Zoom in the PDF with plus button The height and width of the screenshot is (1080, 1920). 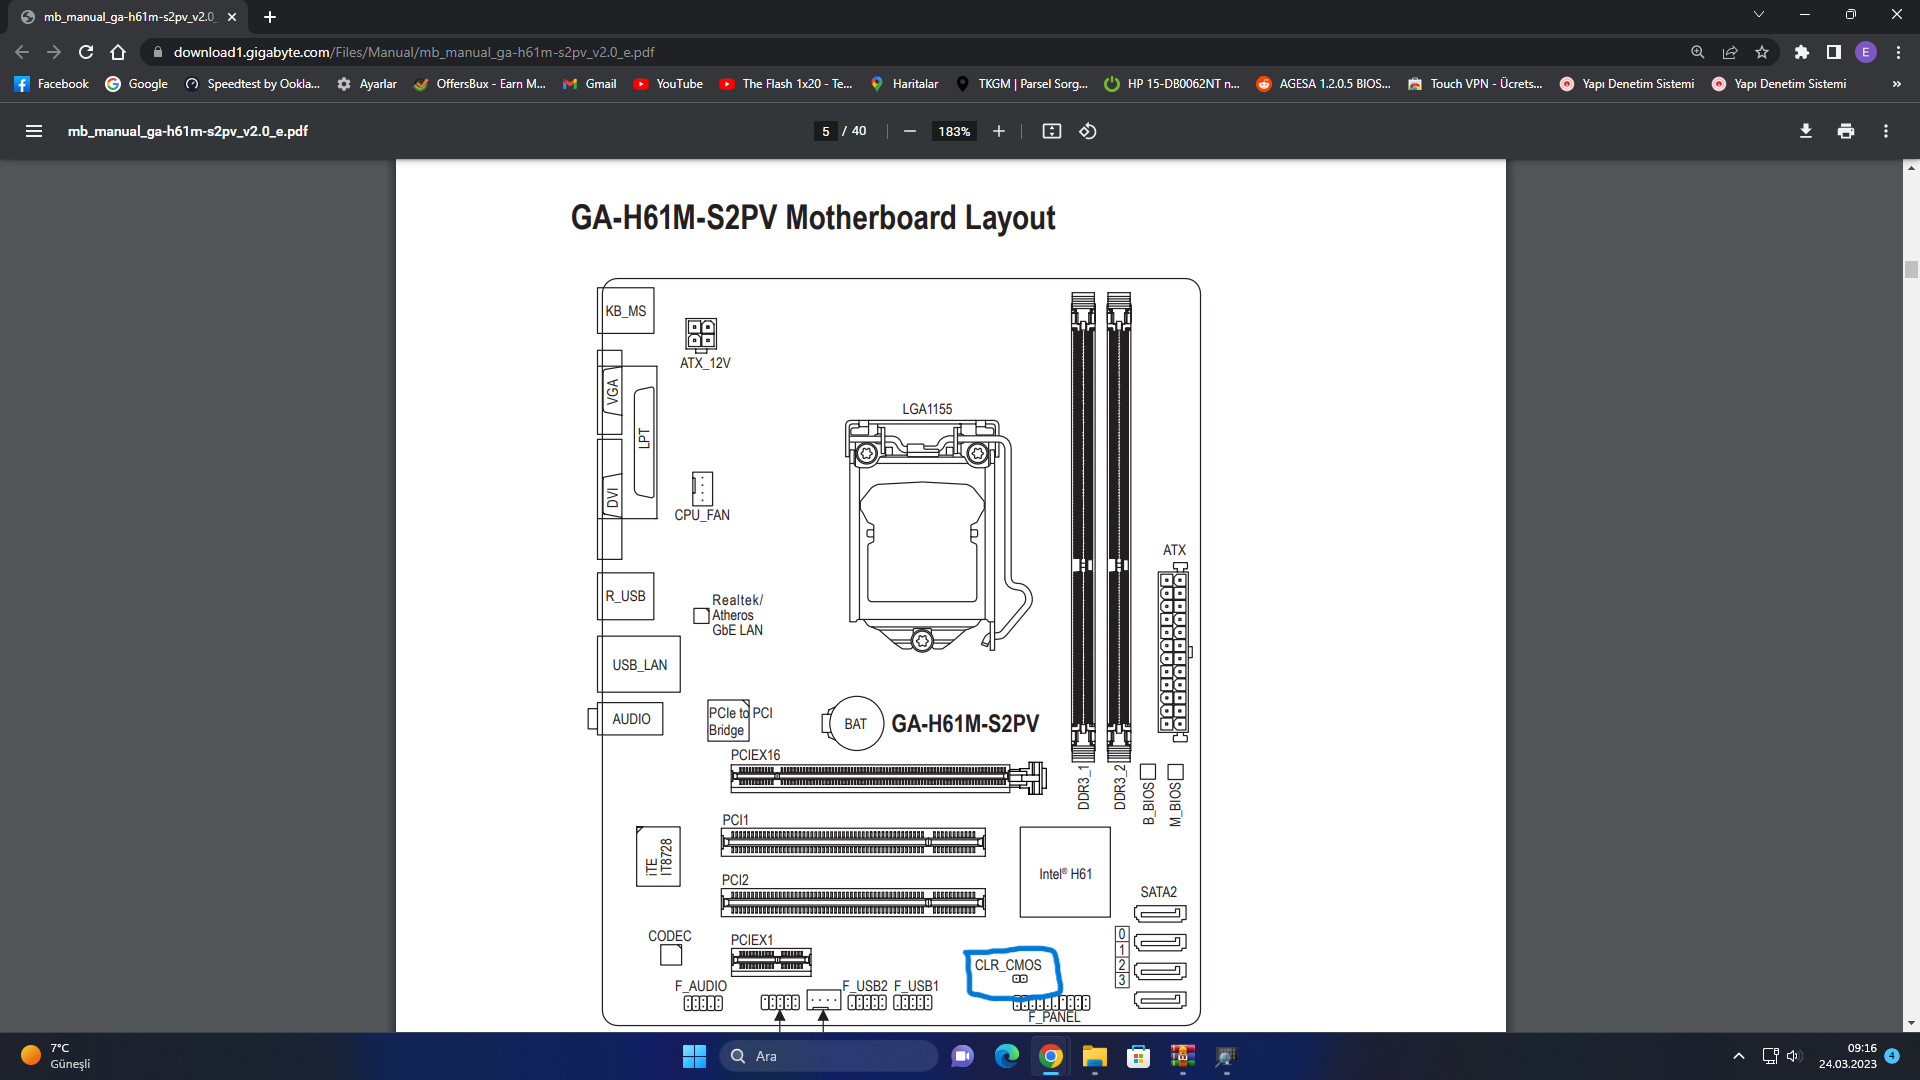click(x=998, y=131)
